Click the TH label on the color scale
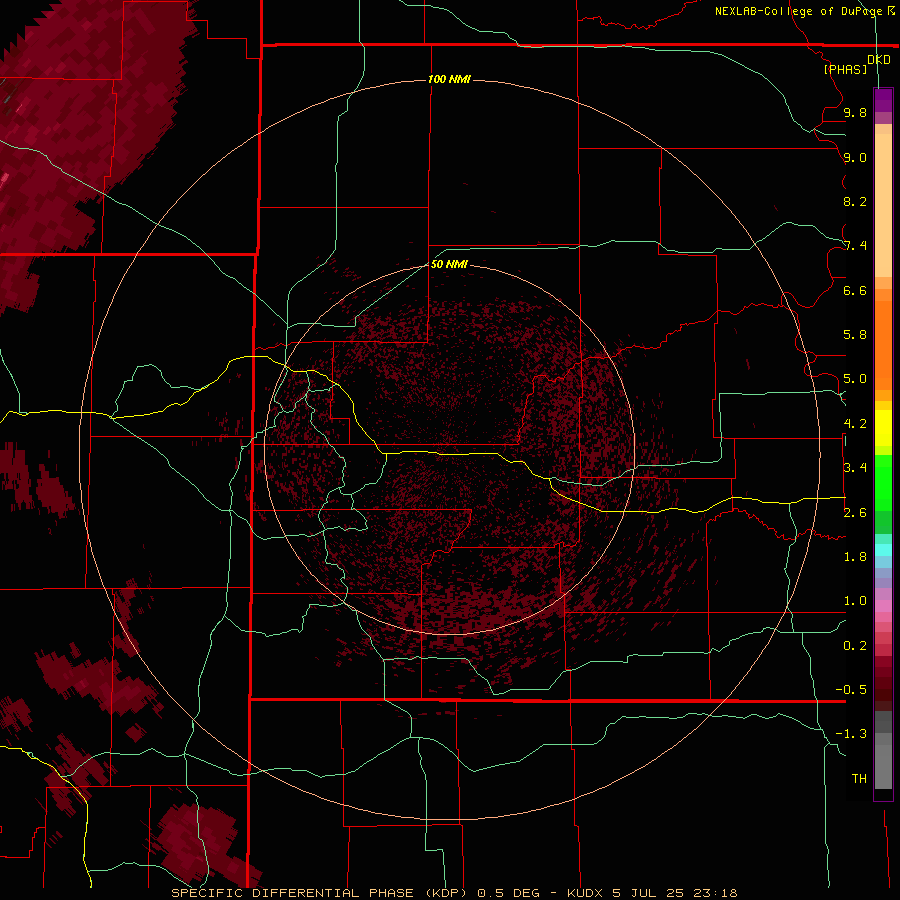 click(859, 779)
